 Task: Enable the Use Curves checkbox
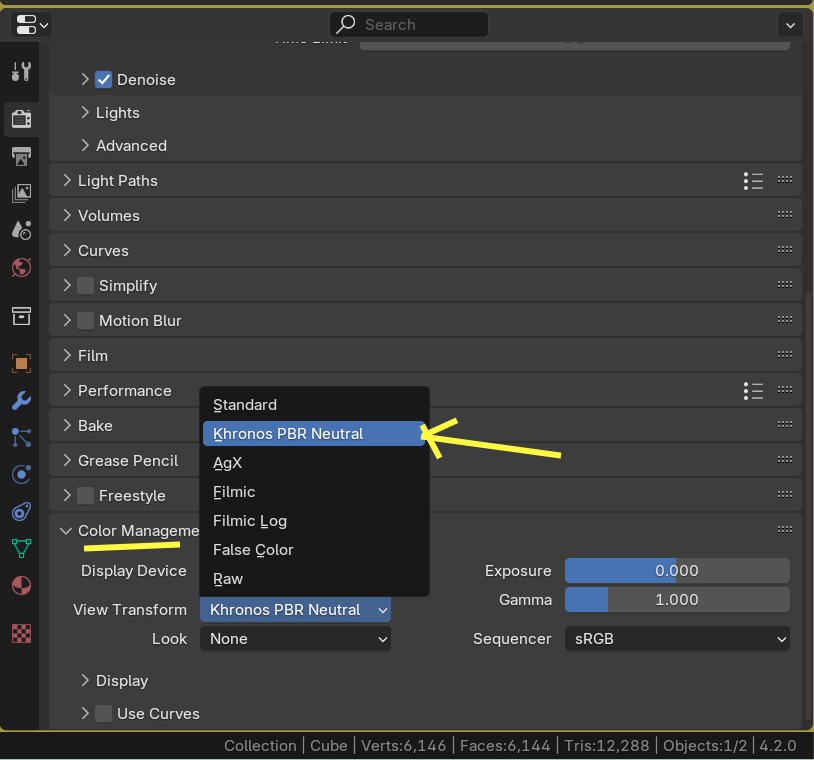(104, 714)
